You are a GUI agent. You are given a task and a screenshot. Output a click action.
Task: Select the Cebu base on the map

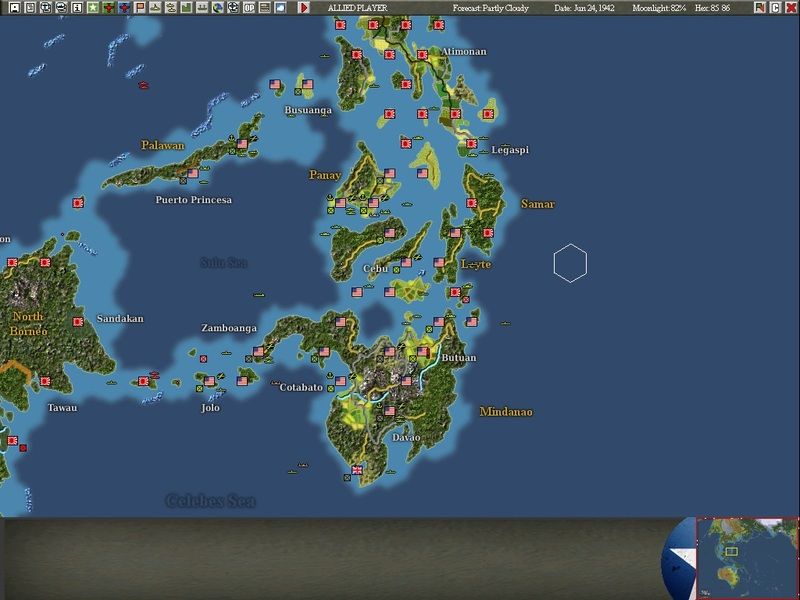(x=396, y=269)
